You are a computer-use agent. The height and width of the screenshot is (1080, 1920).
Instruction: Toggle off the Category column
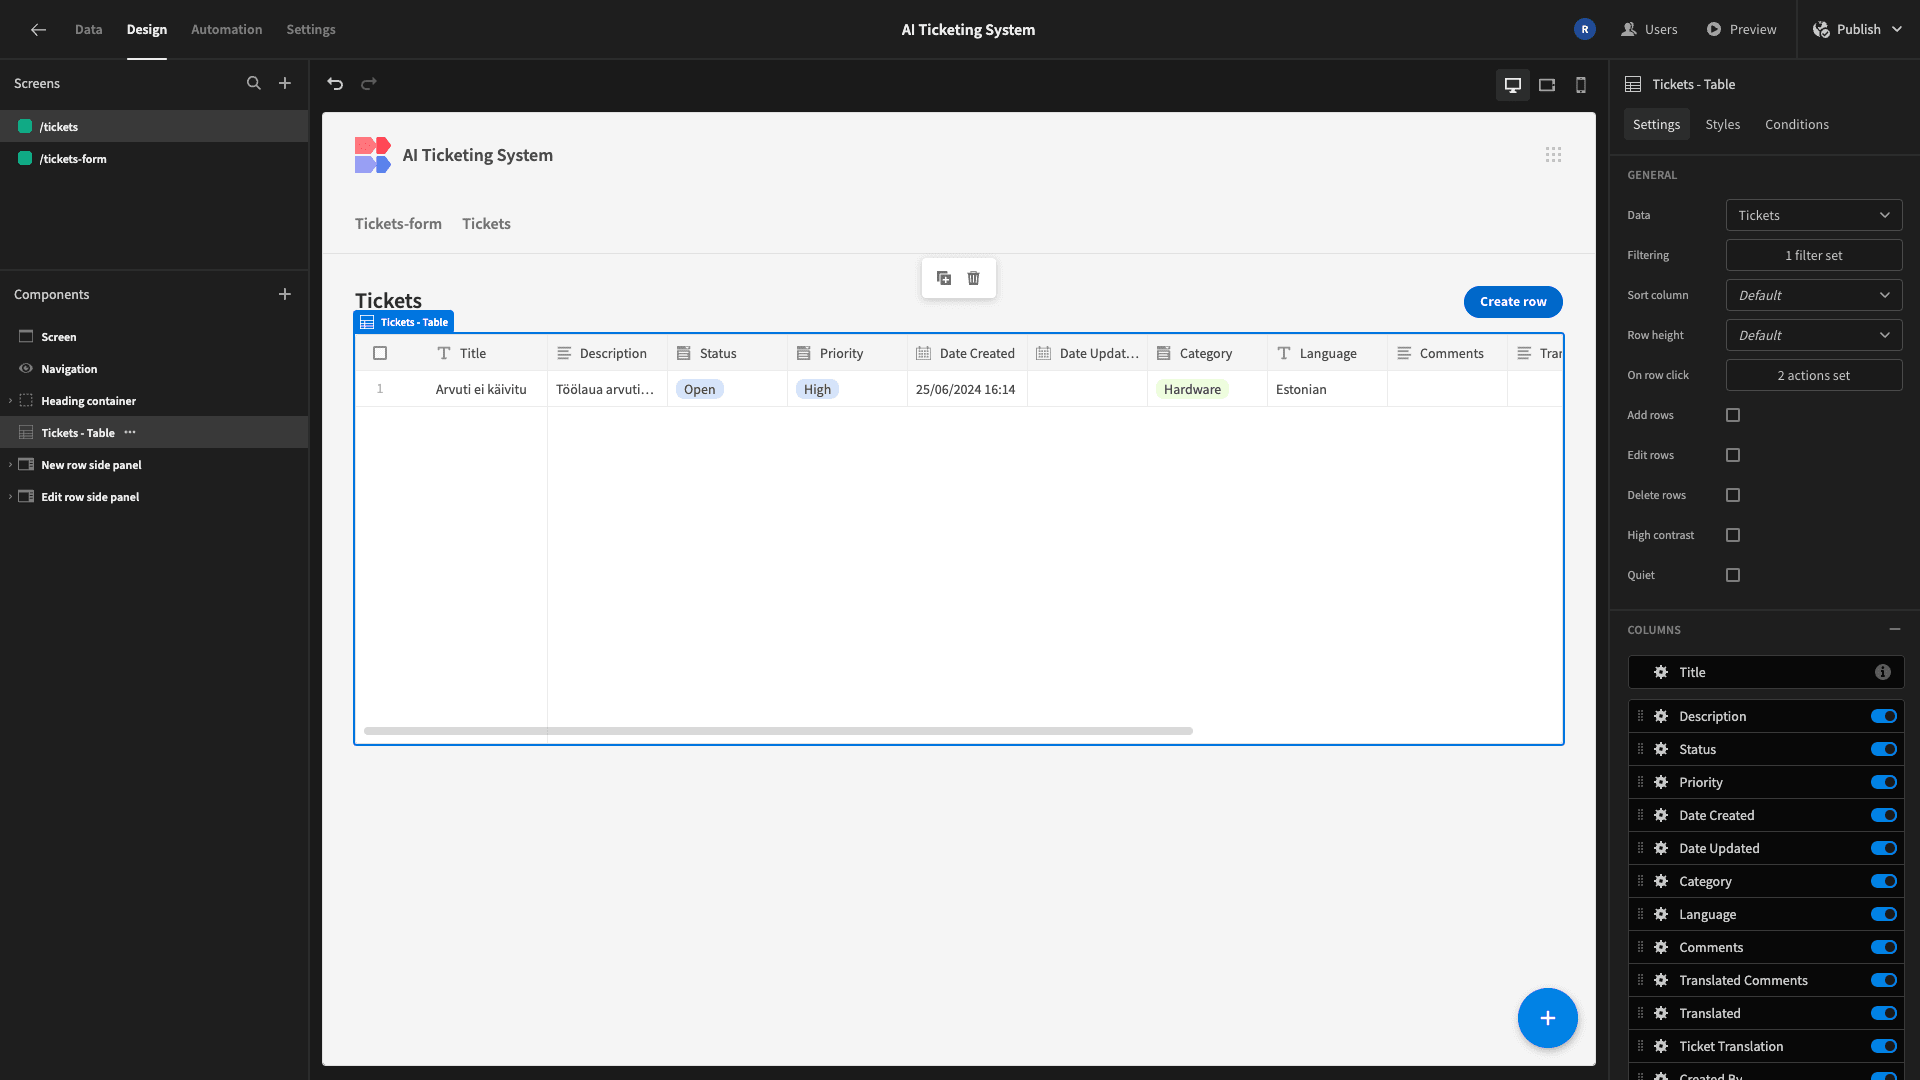click(x=1884, y=882)
